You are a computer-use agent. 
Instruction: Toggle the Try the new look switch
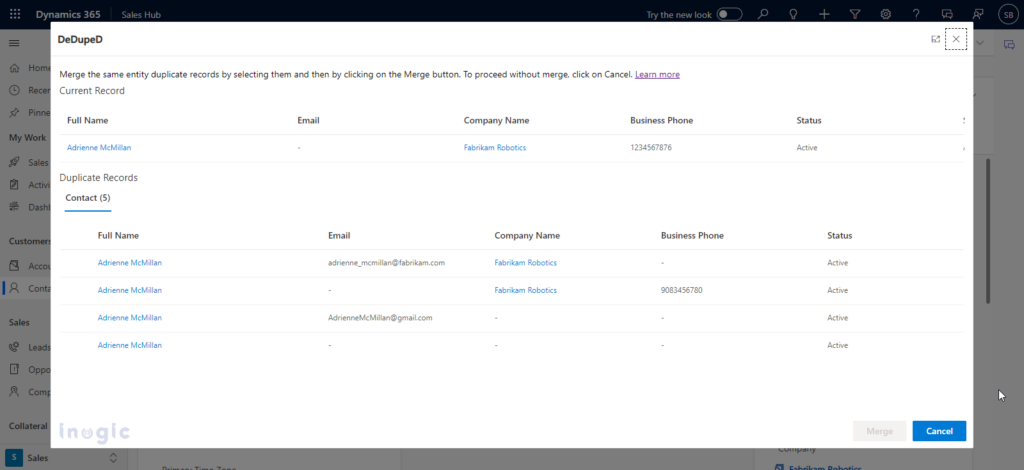(729, 14)
